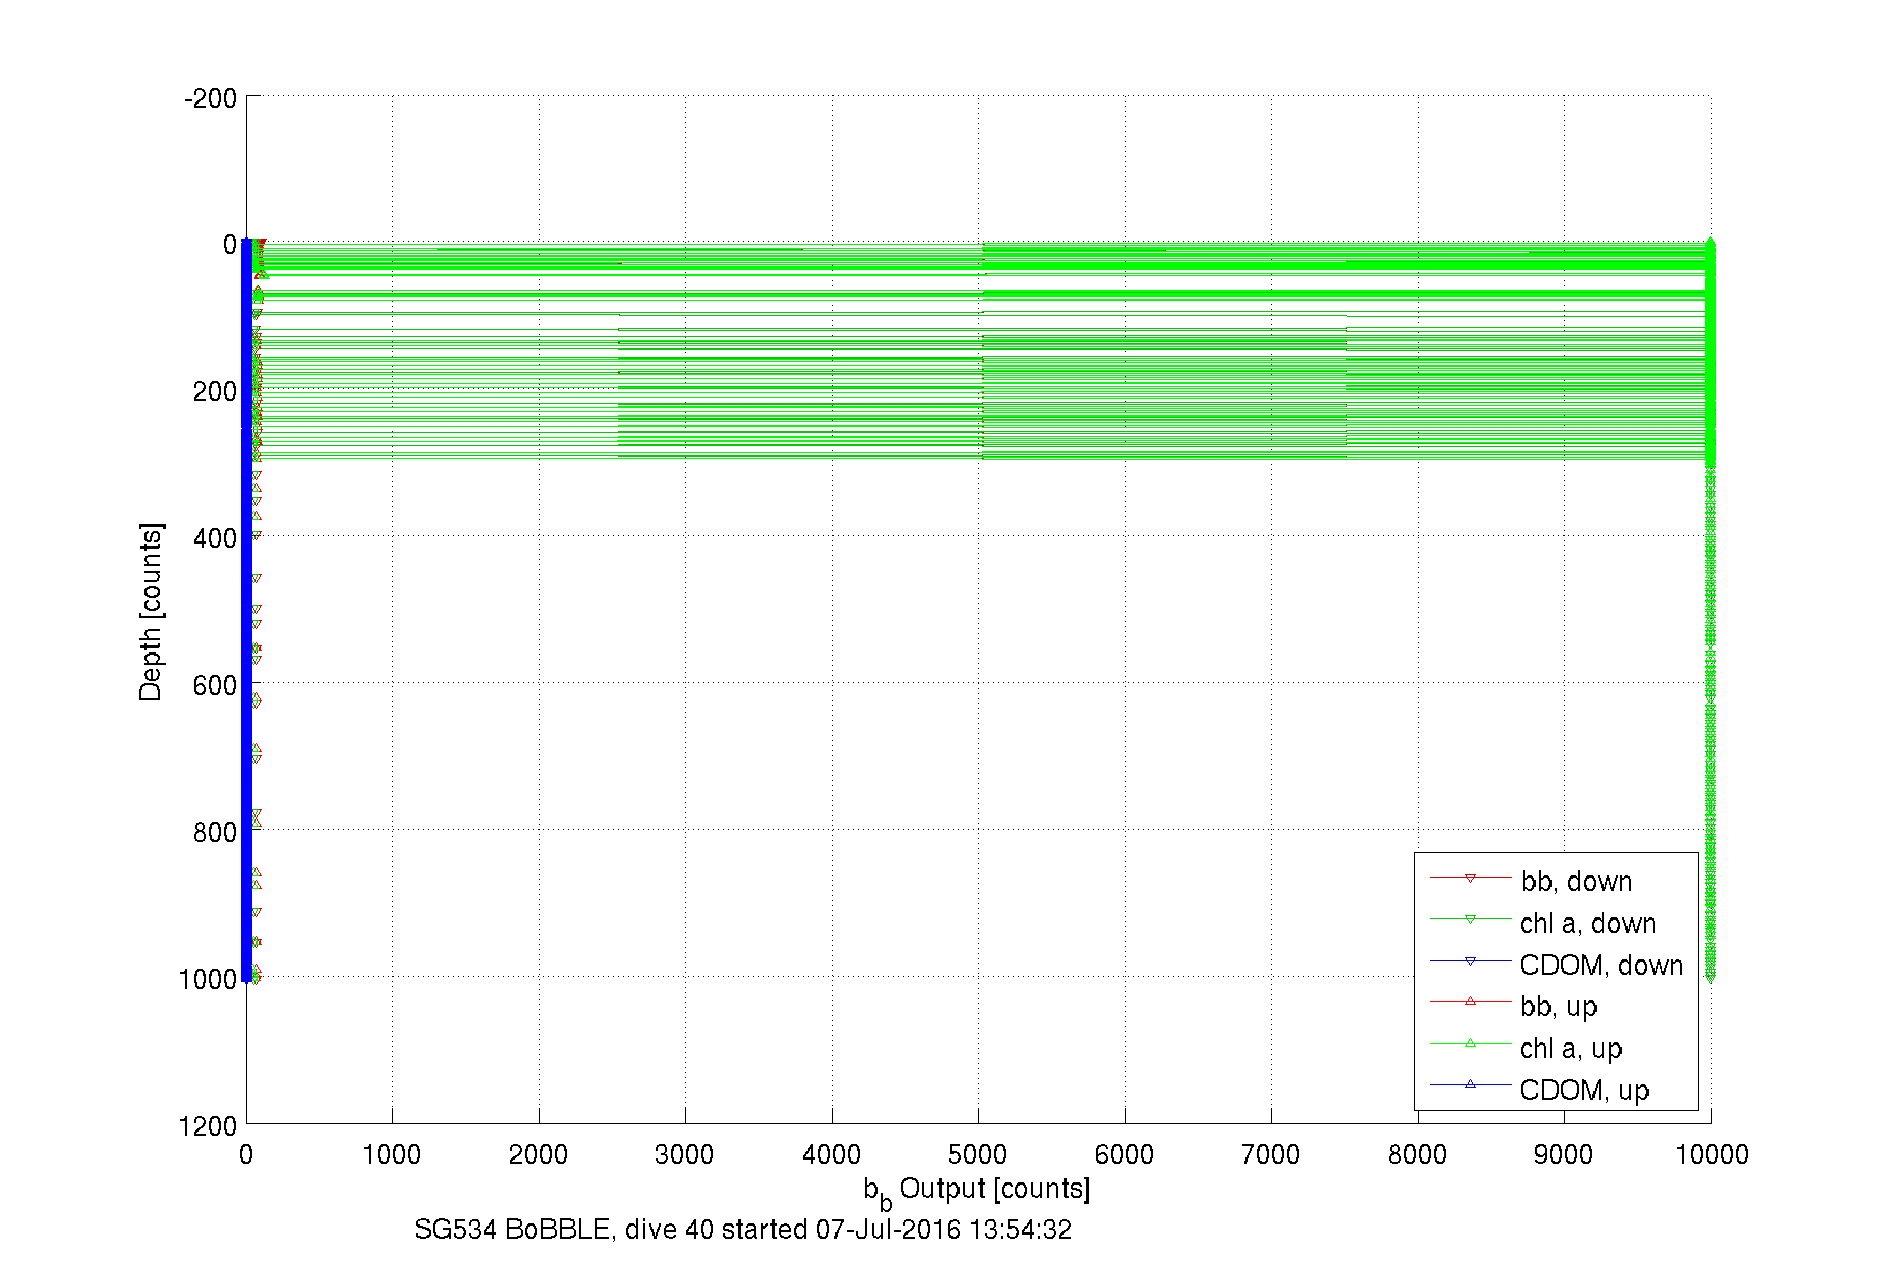Click y-axis tick label -200
1891x1262 pixels.
210,98
